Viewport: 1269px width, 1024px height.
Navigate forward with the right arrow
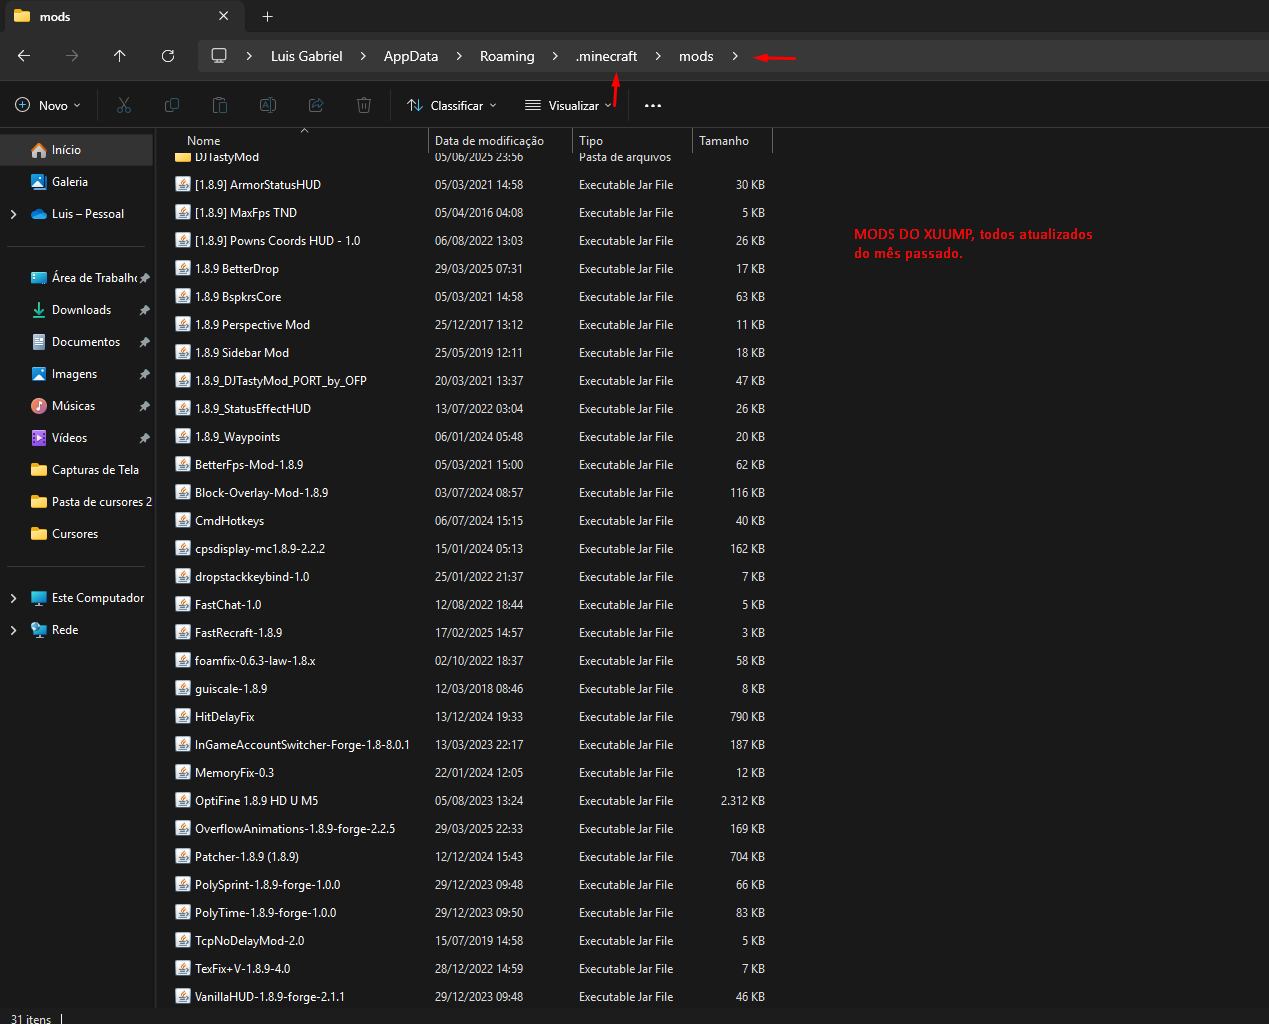tap(72, 56)
